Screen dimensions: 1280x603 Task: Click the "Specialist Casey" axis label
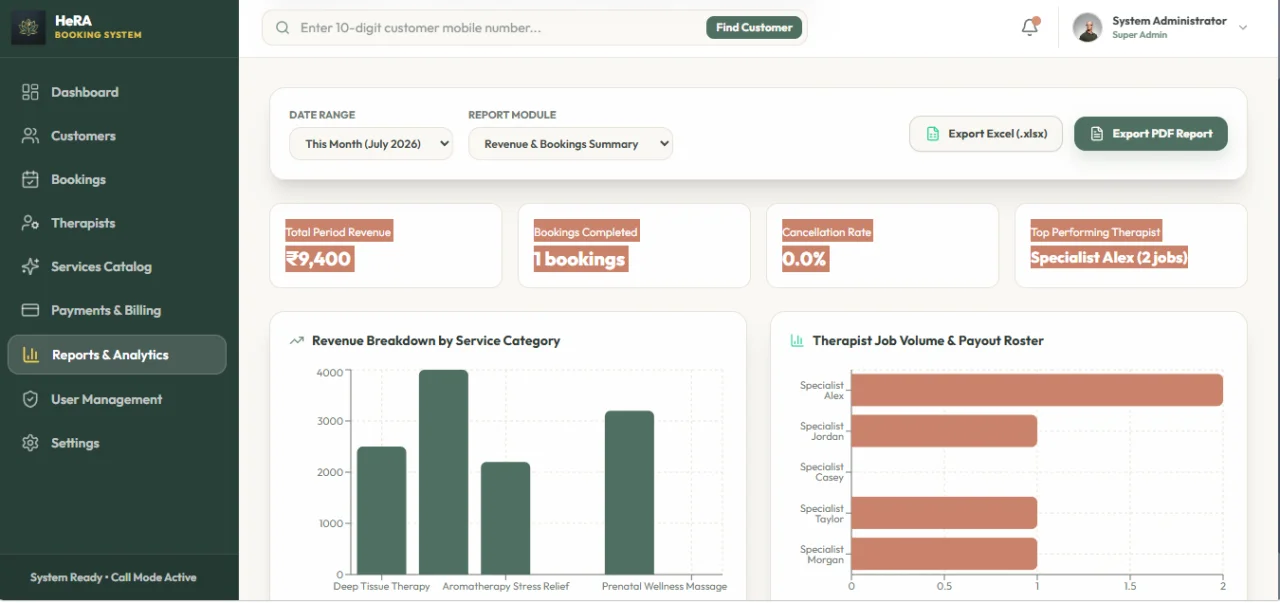click(822, 472)
